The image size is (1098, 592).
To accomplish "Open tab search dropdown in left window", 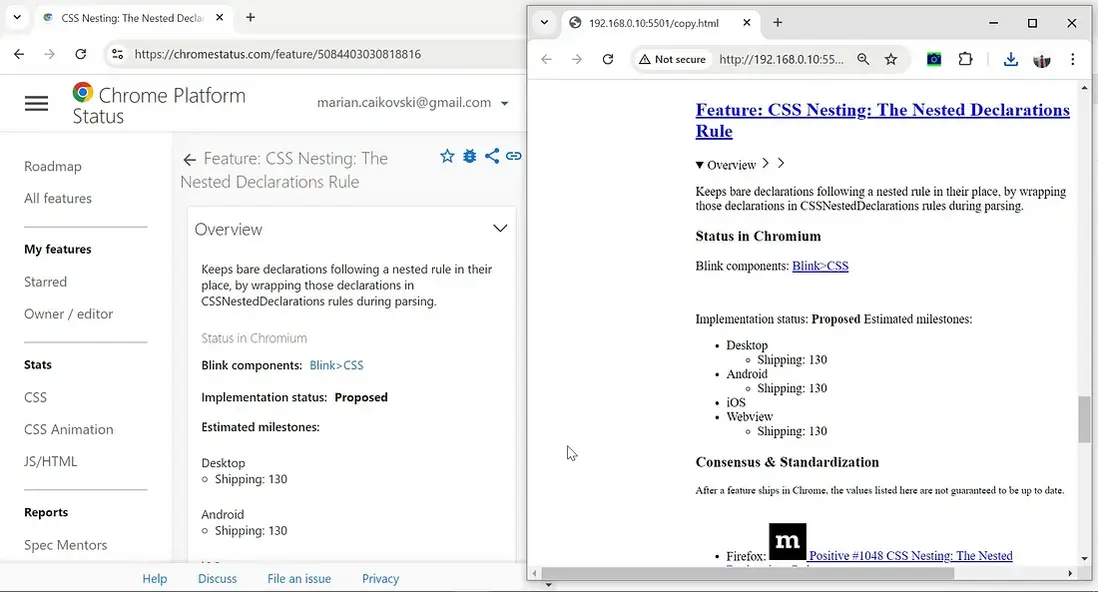I will click(17, 18).
